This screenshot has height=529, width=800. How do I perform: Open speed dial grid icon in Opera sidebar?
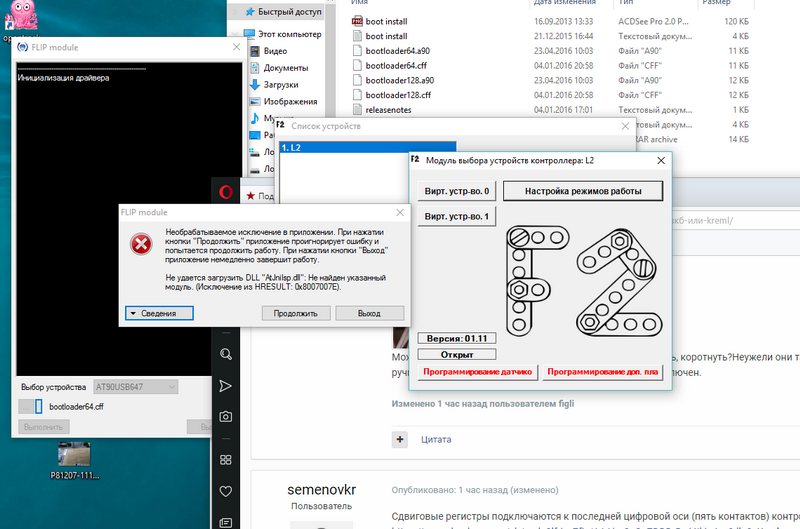(x=226, y=460)
